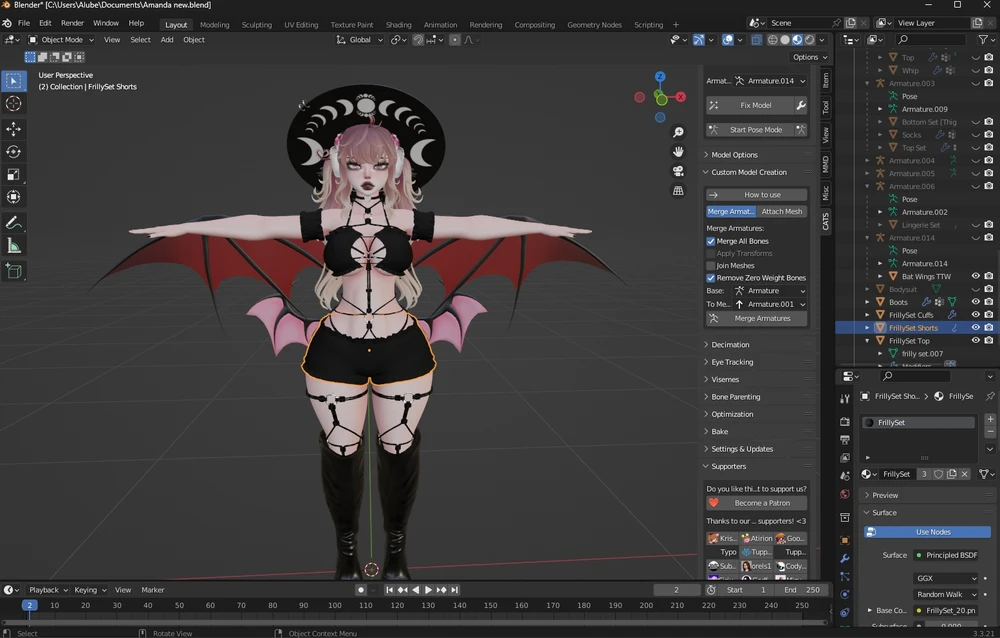Expand the Model Options panel

point(734,155)
